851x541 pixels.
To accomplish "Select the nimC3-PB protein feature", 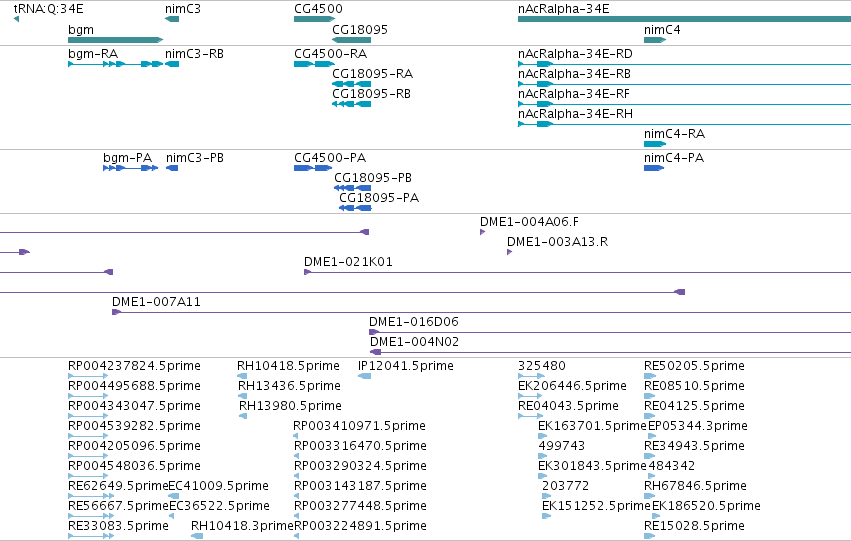I will pos(172,168).
